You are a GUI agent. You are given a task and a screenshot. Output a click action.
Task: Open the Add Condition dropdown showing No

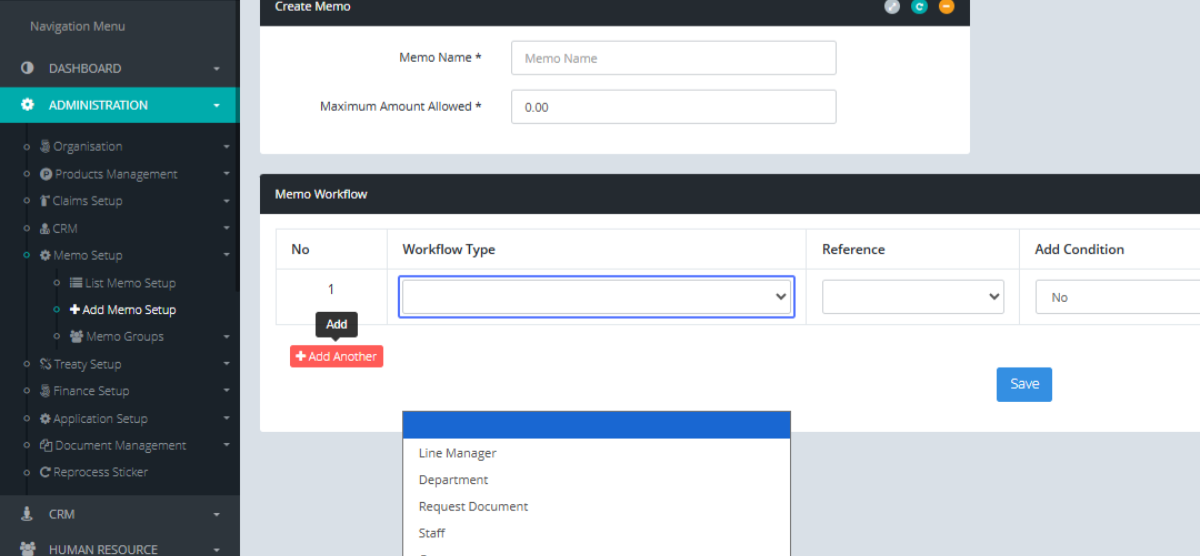(x=1116, y=297)
